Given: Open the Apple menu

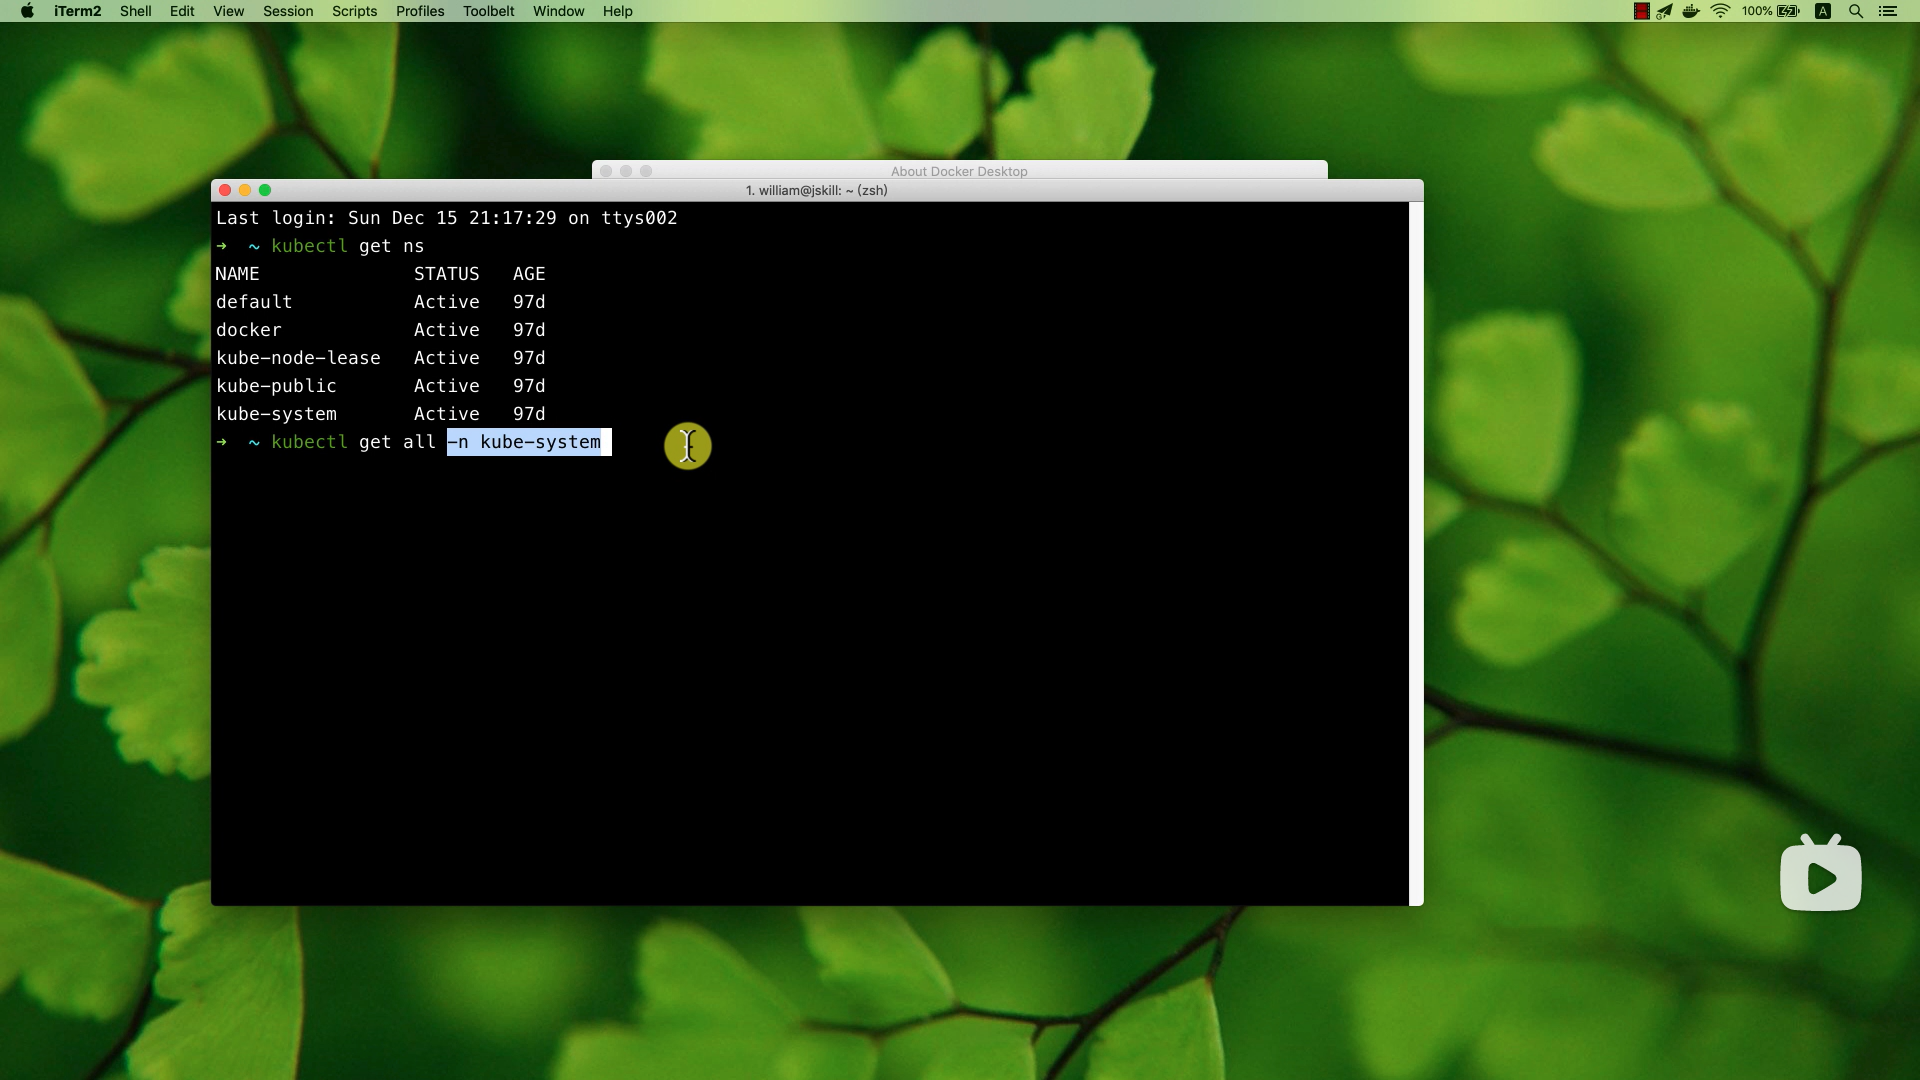Looking at the screenshot, I should pos(27,11).
